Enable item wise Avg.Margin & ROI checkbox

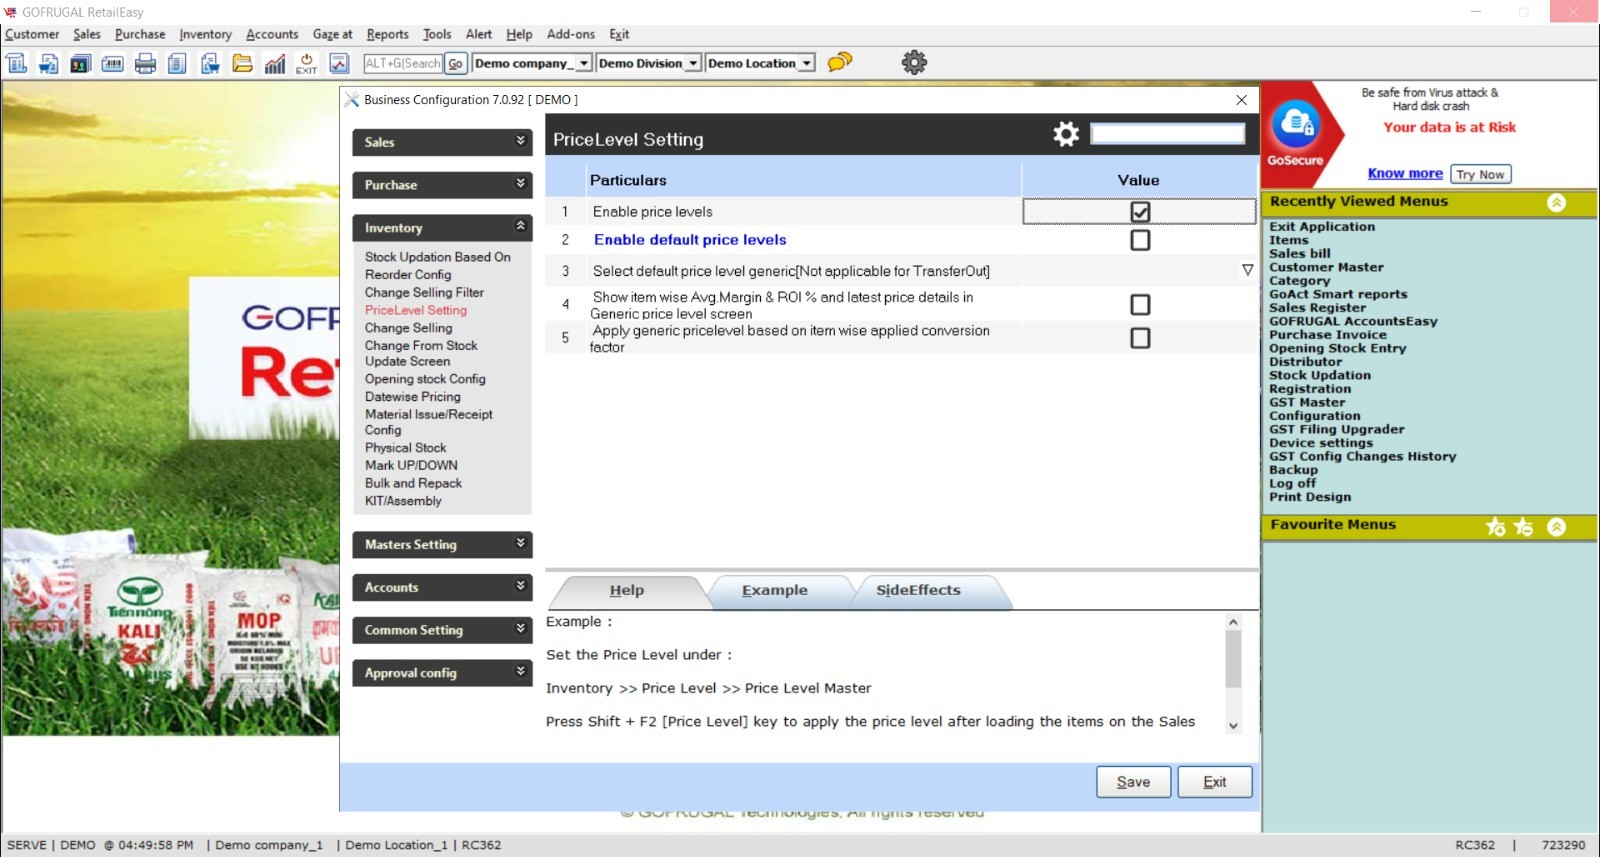point(1140,304)
